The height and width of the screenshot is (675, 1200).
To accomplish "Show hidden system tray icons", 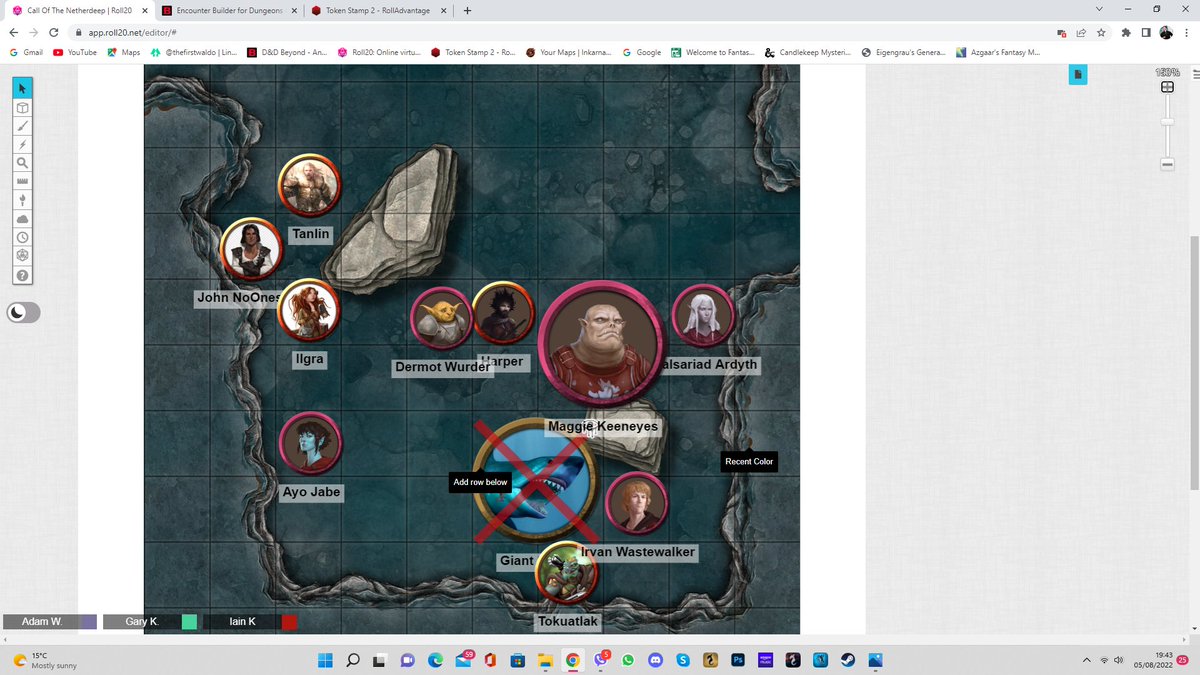I will pos(1087,660).
